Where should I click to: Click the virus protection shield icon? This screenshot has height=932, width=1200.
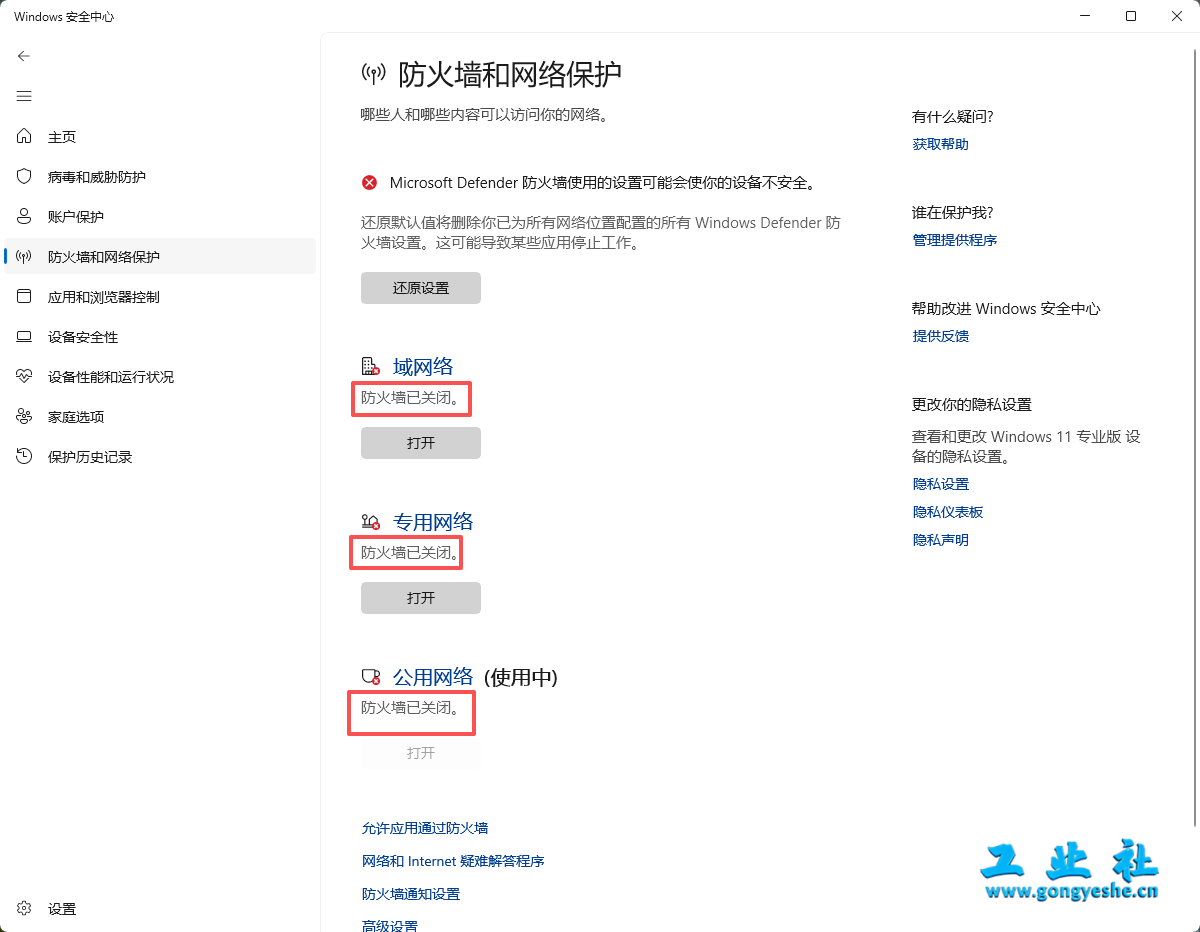tap(25, 176)
